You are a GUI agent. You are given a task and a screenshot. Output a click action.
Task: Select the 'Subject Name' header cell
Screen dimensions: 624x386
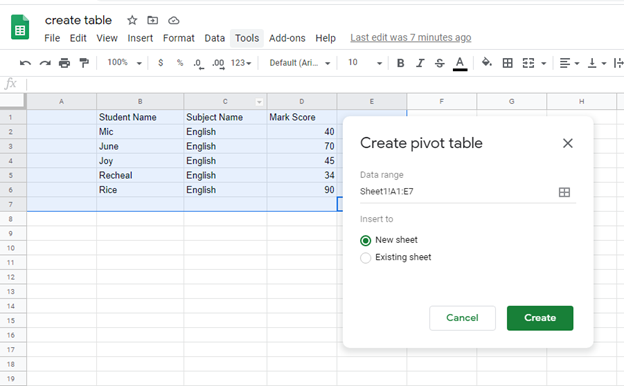(225, 117)
